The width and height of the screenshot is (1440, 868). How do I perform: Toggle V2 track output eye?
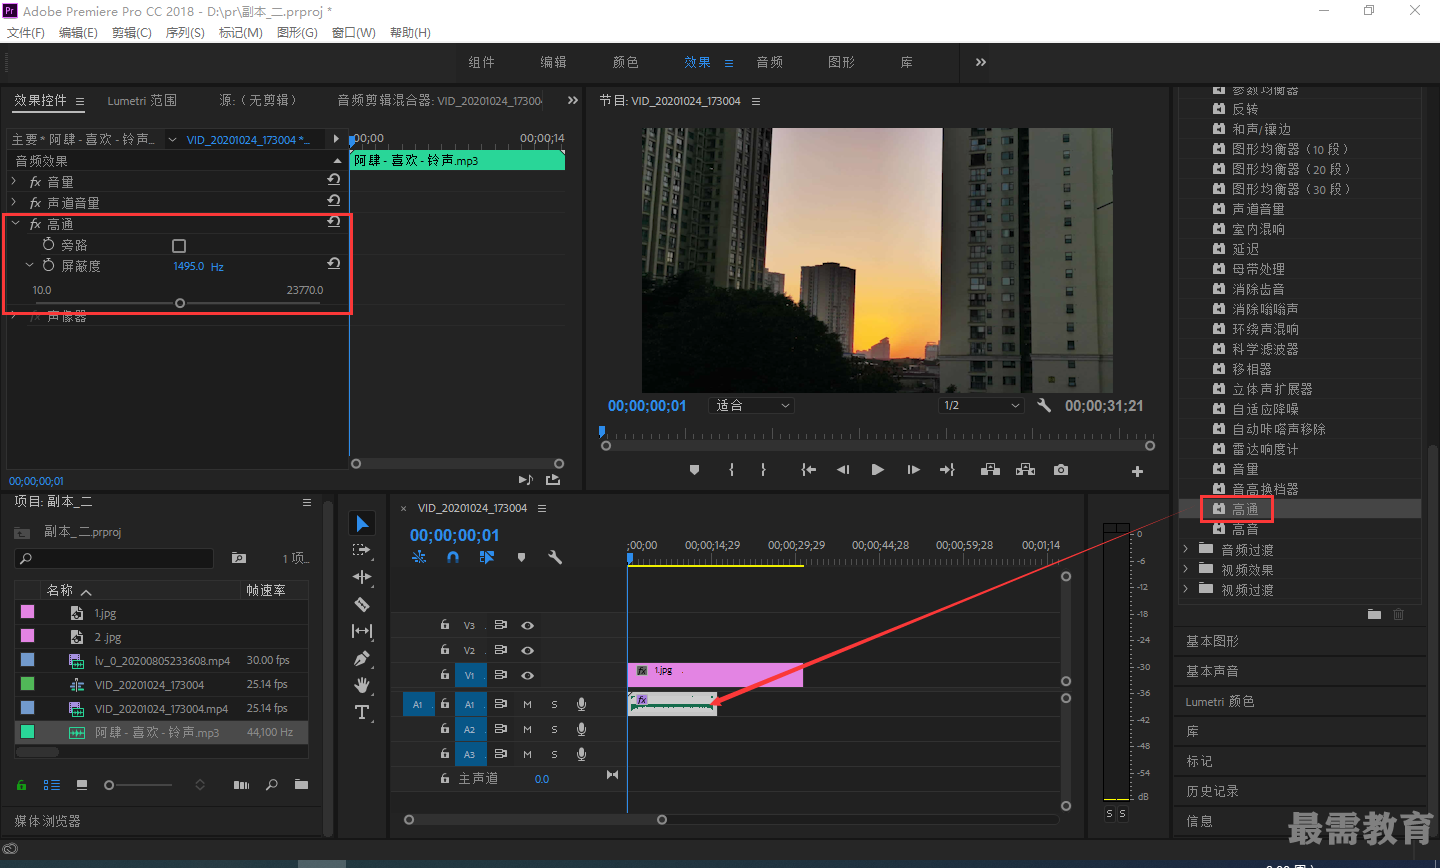pyautogui.click(x=527, y=650)
